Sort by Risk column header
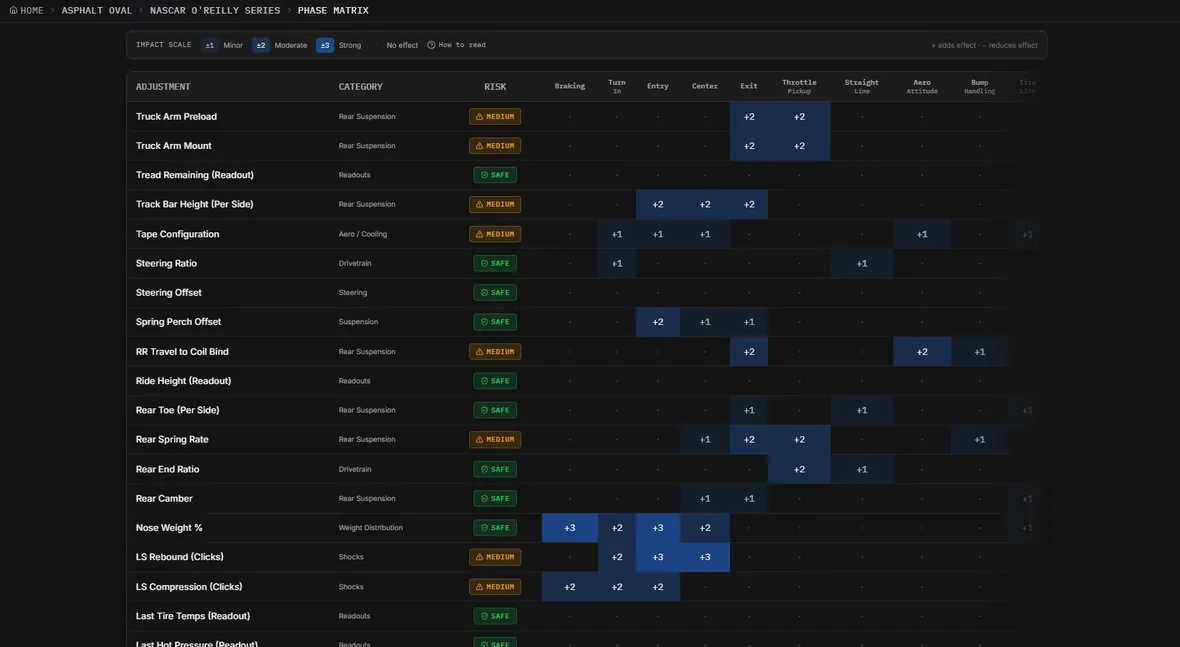 [x=495, y=87]
